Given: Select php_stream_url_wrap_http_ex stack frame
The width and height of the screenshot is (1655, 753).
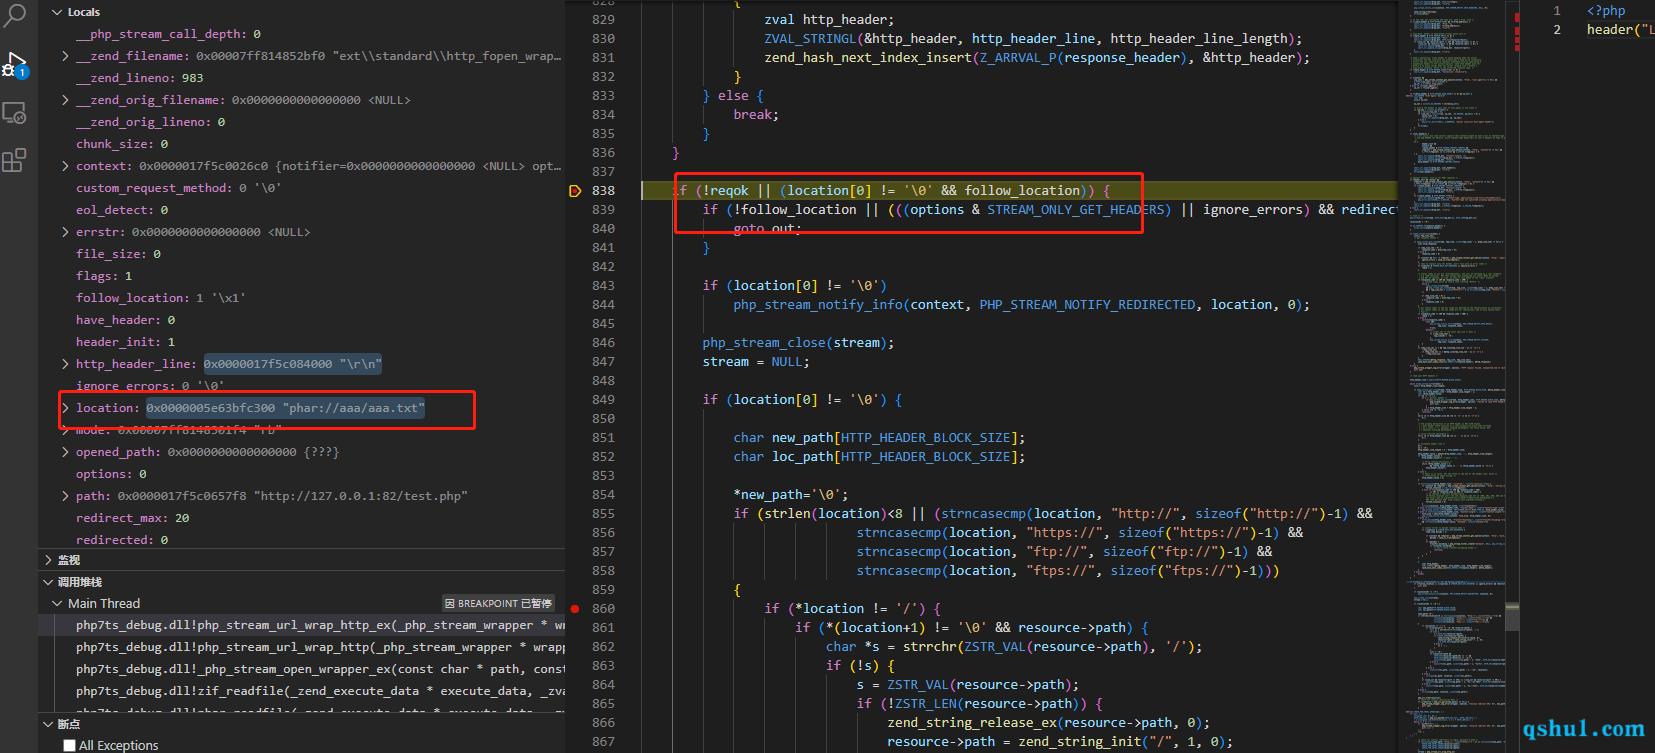Looking at the screenshot, I should pos(301,626).
